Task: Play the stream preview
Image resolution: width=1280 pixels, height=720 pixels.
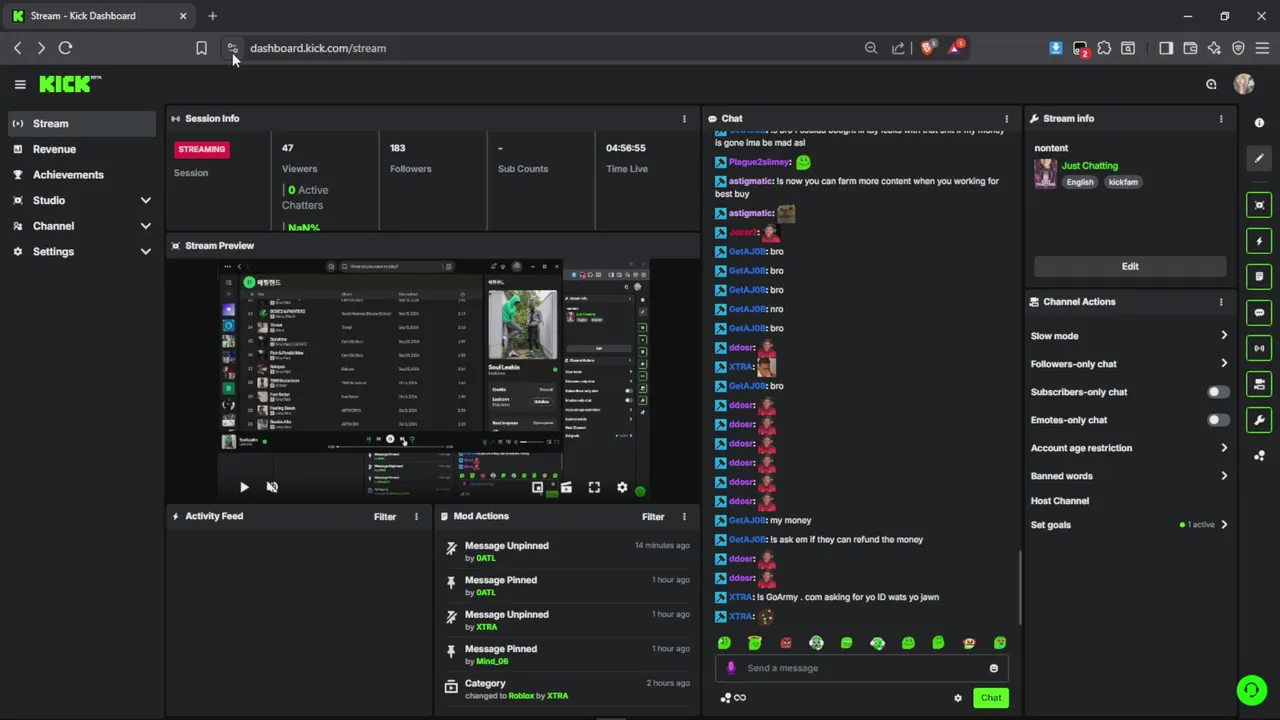Action: [244, 487]
